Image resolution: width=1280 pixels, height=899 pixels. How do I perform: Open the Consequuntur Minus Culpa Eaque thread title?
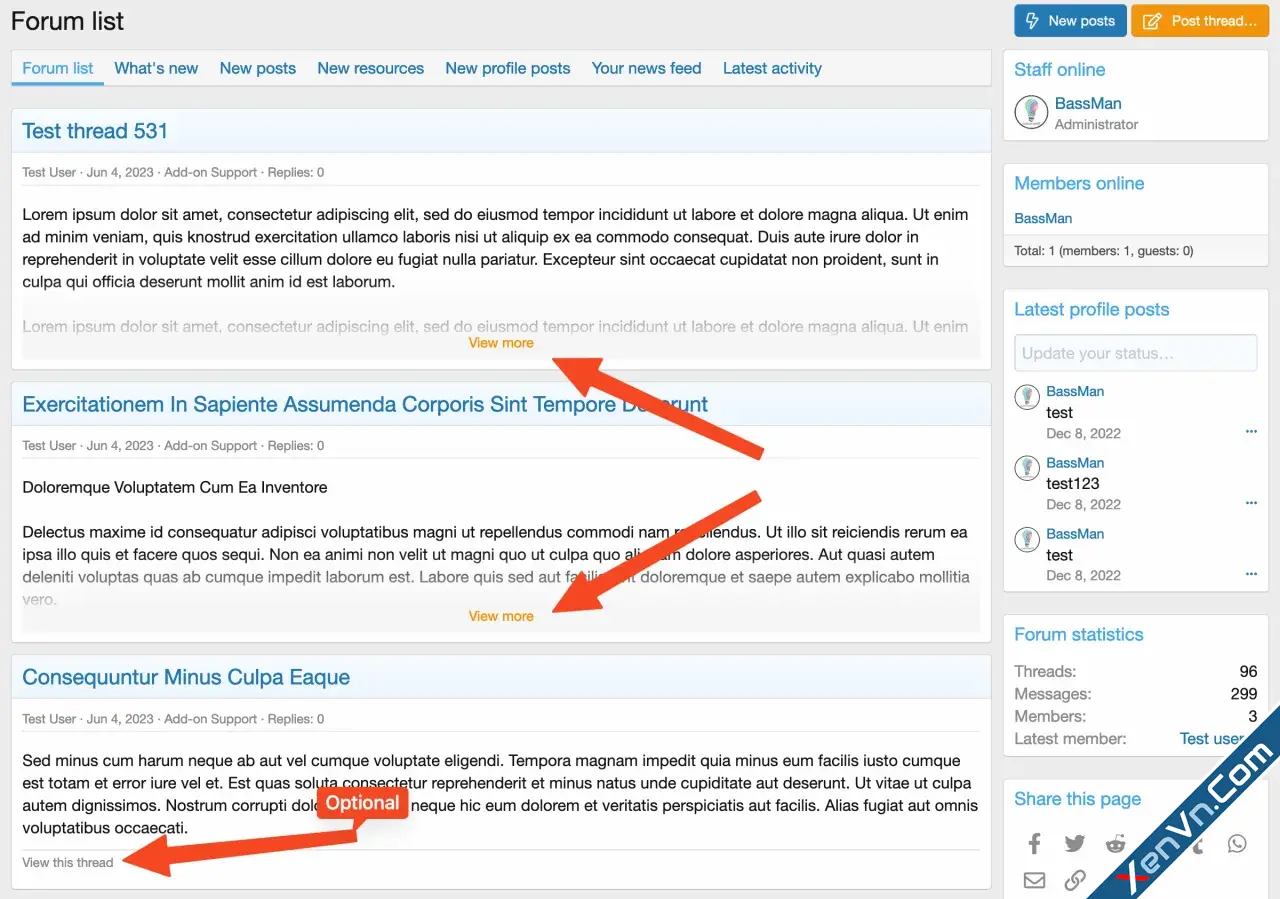(186, 677)
